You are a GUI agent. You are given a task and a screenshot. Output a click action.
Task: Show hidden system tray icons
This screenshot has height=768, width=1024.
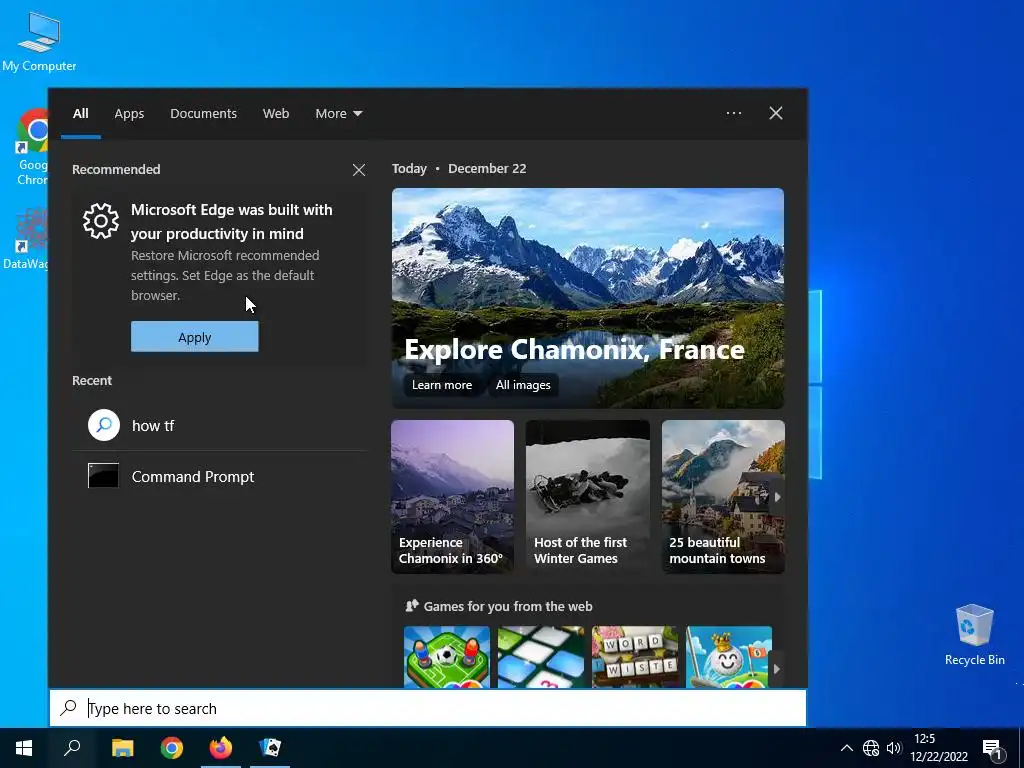[x=846, y=748]
